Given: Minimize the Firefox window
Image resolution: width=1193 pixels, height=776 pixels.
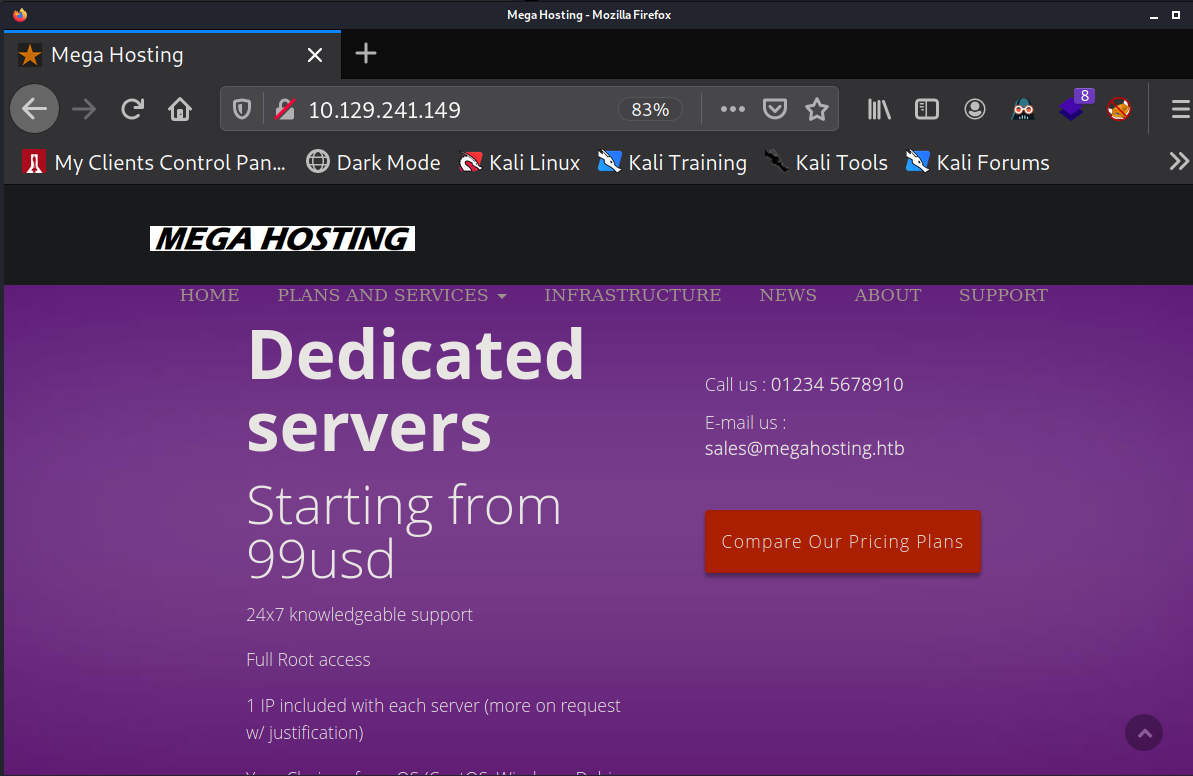Looking at the screenshot, I should pos(1153,15).
